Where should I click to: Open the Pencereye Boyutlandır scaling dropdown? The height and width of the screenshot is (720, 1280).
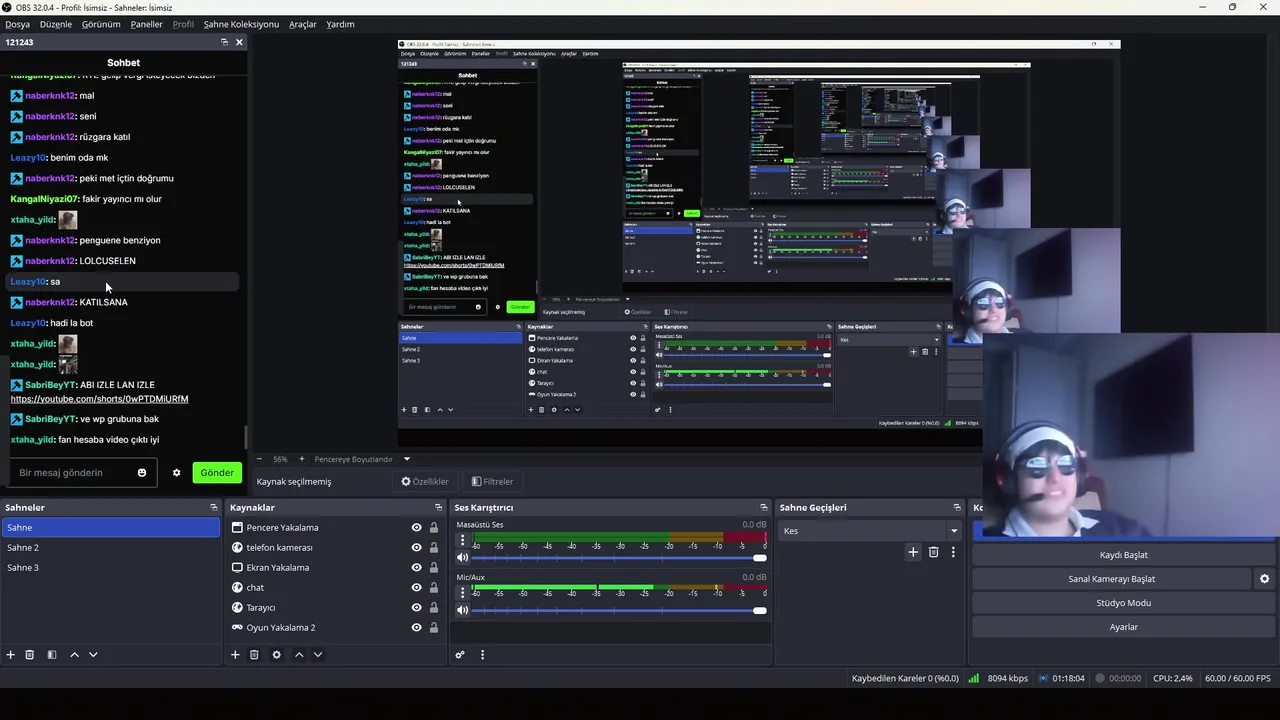[362, 459]
